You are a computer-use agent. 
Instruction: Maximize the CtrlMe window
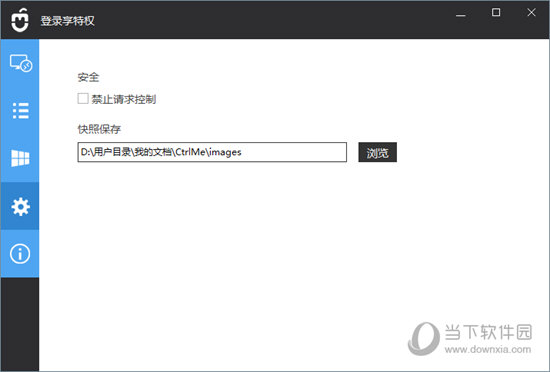(496, 13)
